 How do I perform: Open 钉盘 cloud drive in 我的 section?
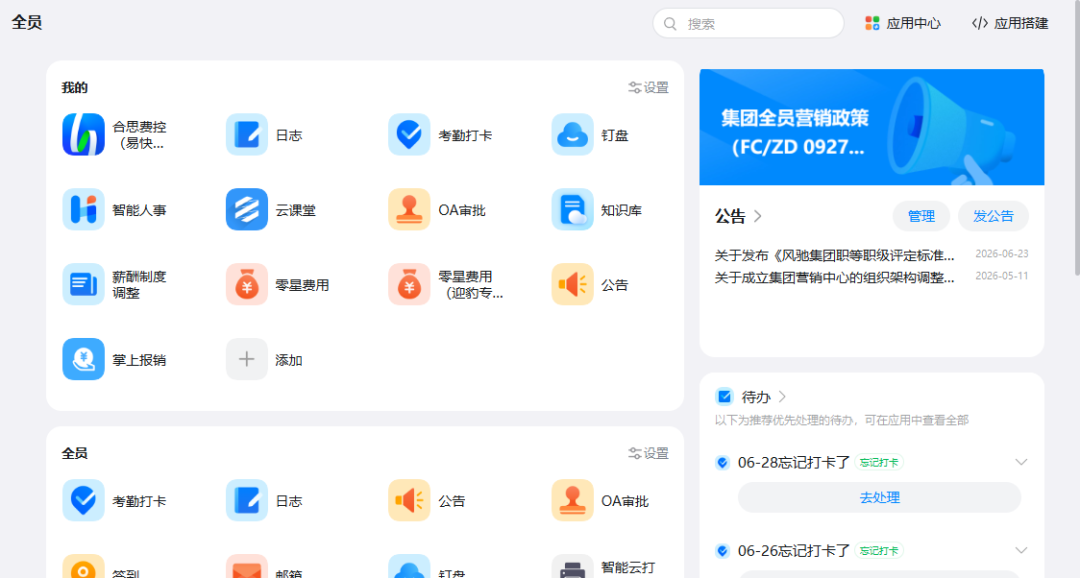(572, 135)
